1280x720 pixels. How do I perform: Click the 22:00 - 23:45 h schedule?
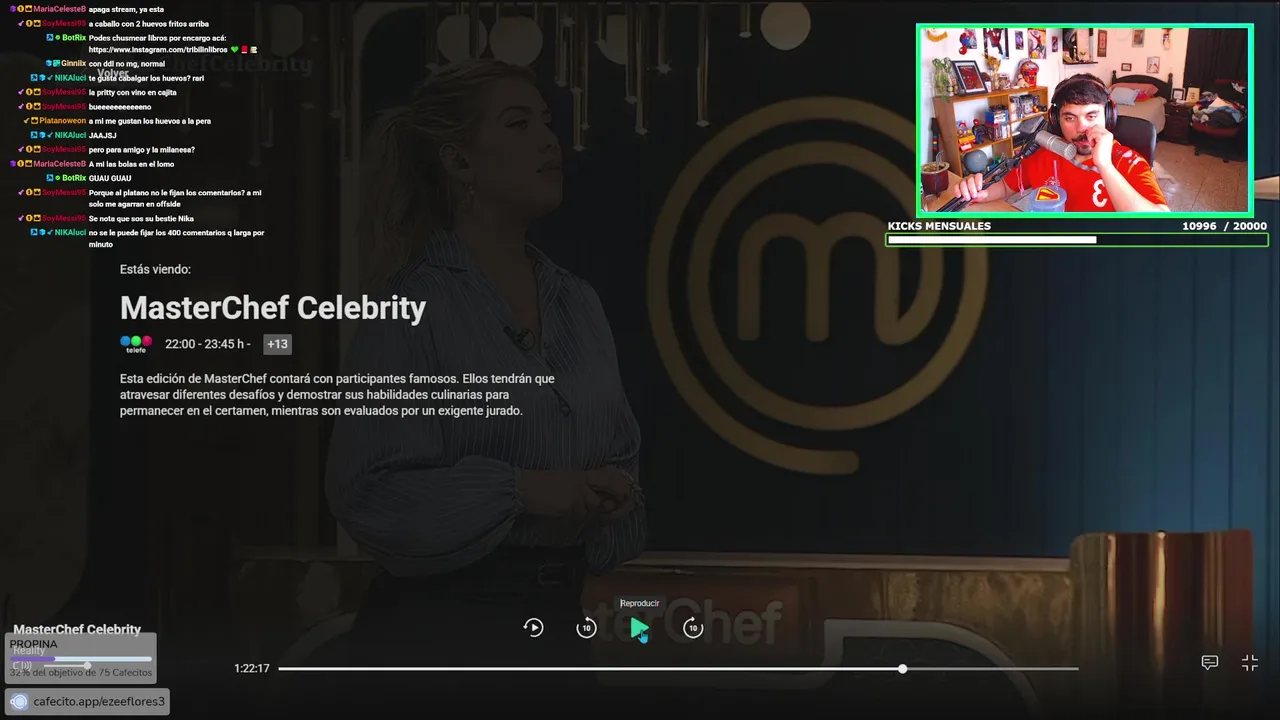pos(207,344)
